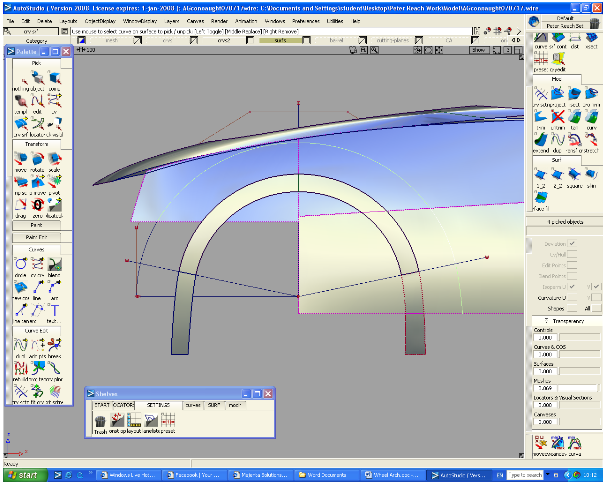Select the Move transform tool
The height and width of the screenshot is (485, 607).
tap(21, 160)
